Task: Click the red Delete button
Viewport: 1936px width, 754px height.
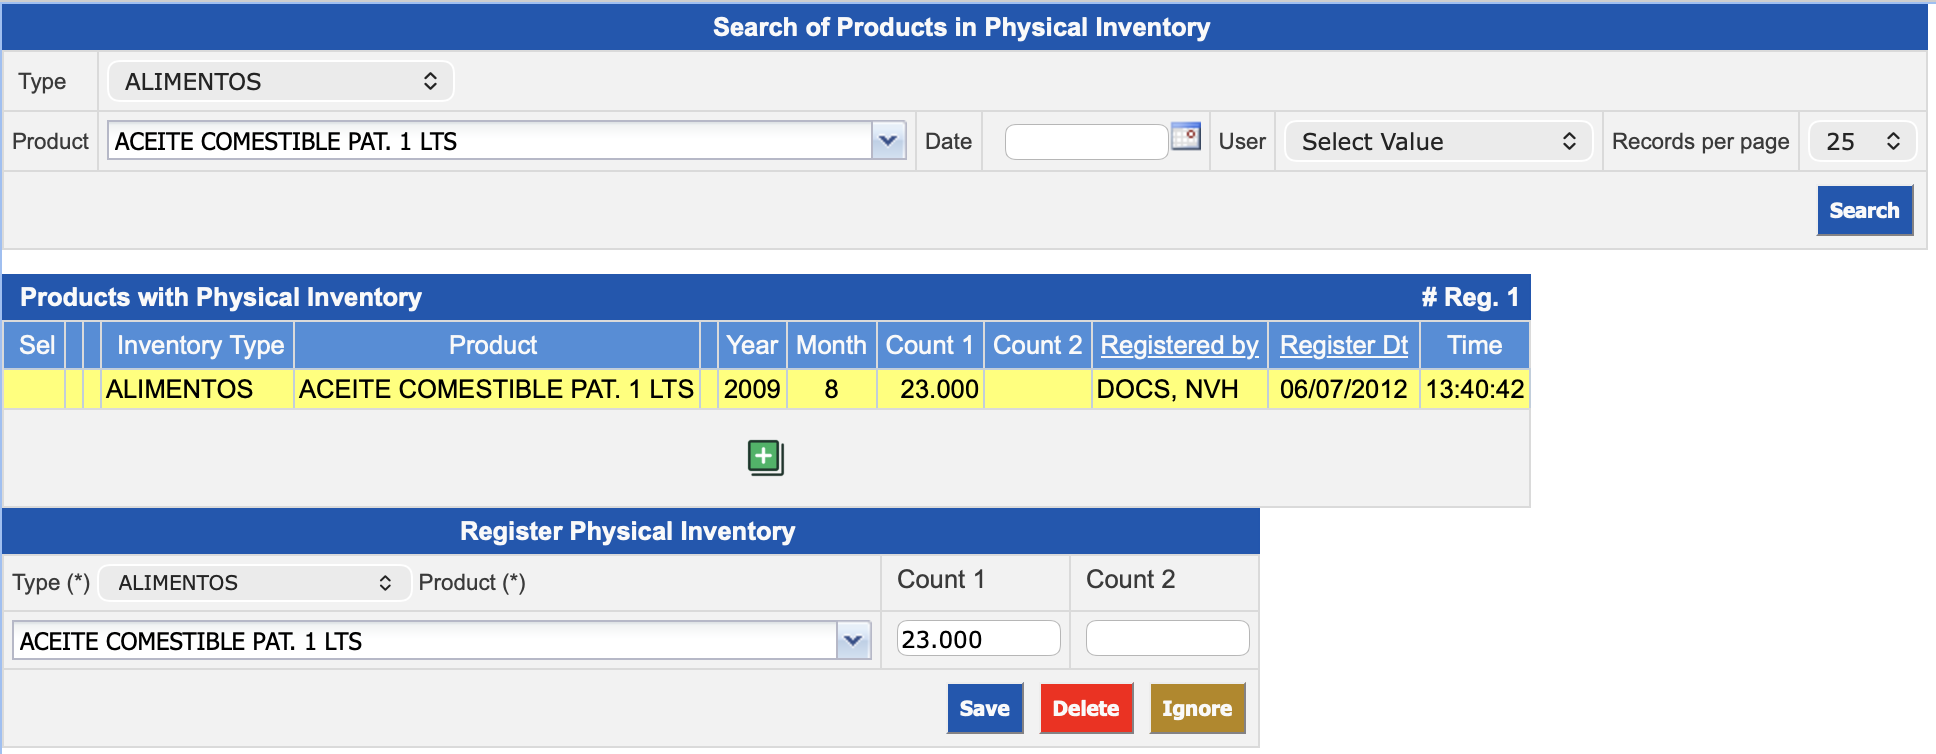Action: (1085, 709)
